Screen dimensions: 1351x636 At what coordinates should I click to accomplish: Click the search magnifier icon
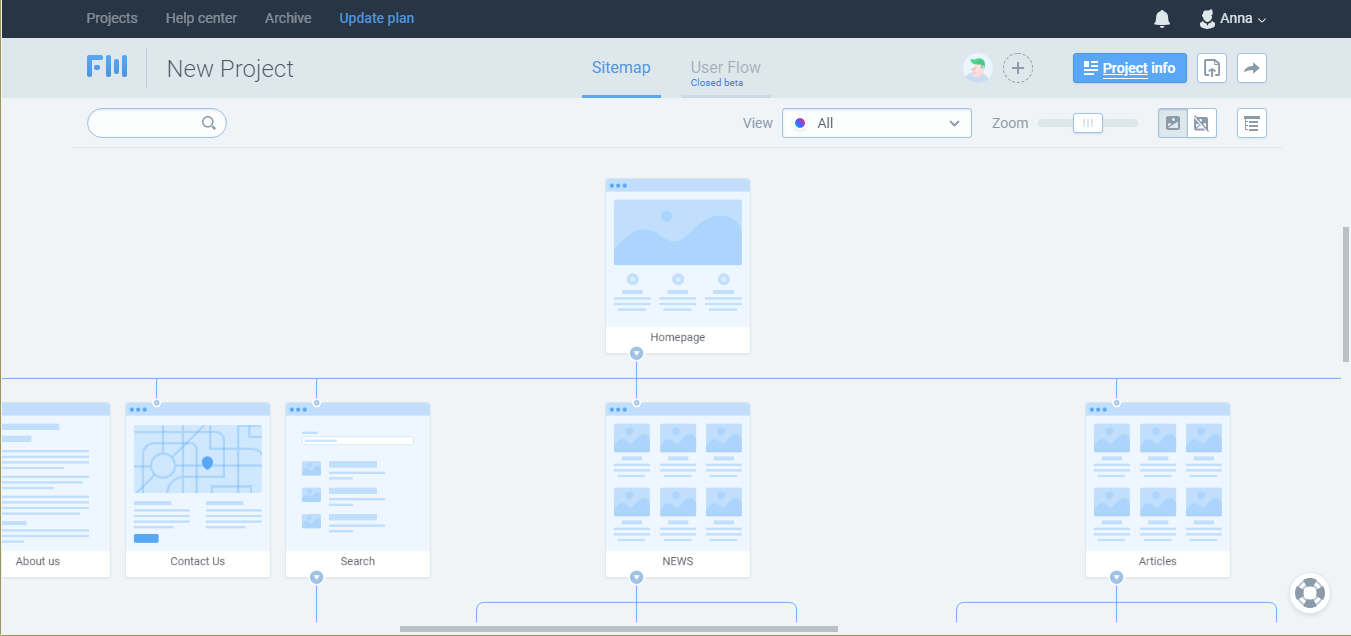pos(209,122)
